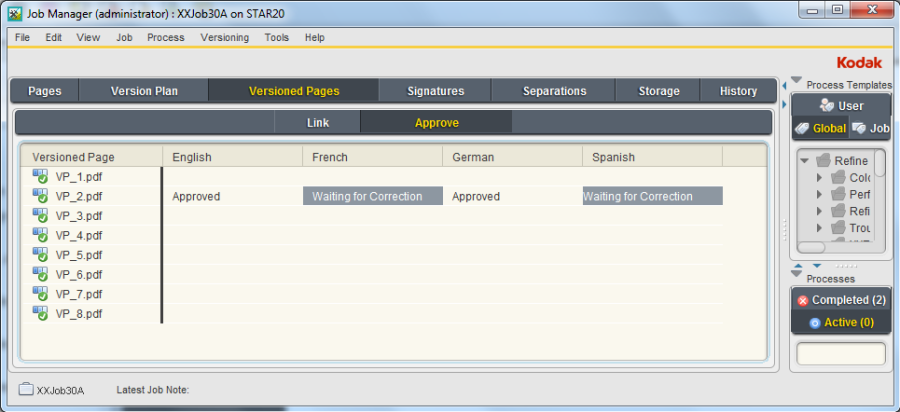Screen dimensions: 900x412
Task: Select the Versioned Pages tab
Action: [x=294, y=91]
